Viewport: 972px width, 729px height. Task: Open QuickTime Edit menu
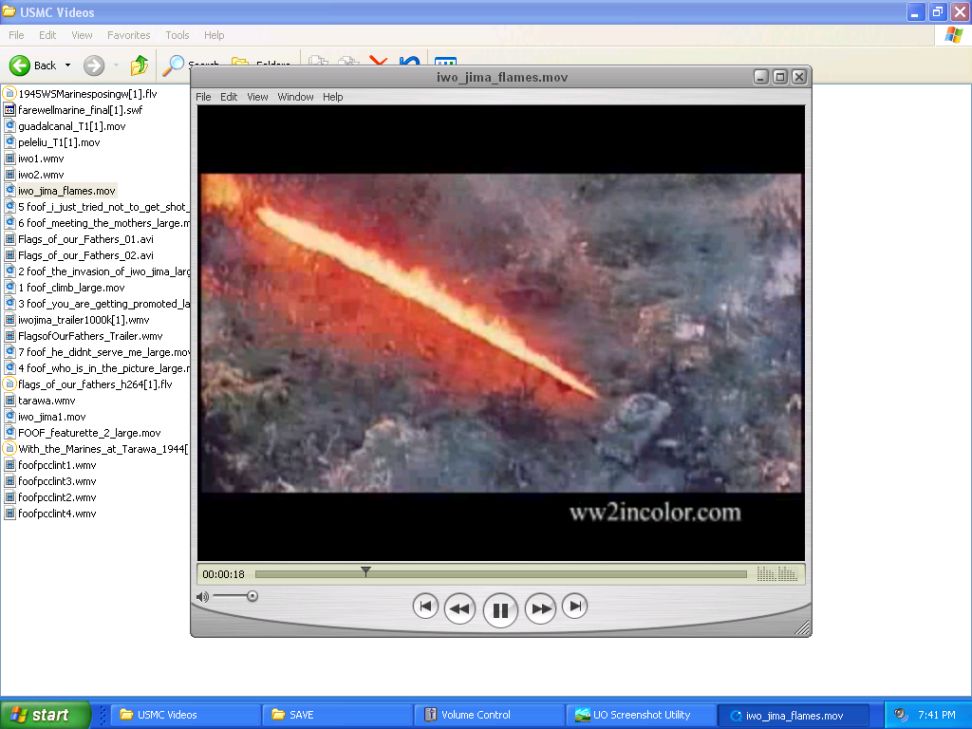(229, 97)
